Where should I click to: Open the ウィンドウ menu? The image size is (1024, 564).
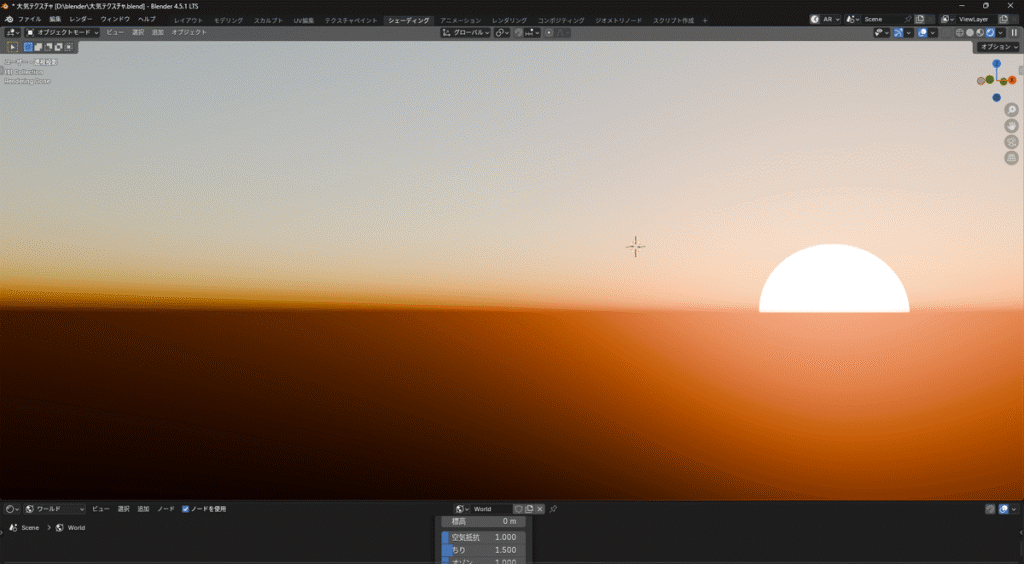(x=115, y=19)
